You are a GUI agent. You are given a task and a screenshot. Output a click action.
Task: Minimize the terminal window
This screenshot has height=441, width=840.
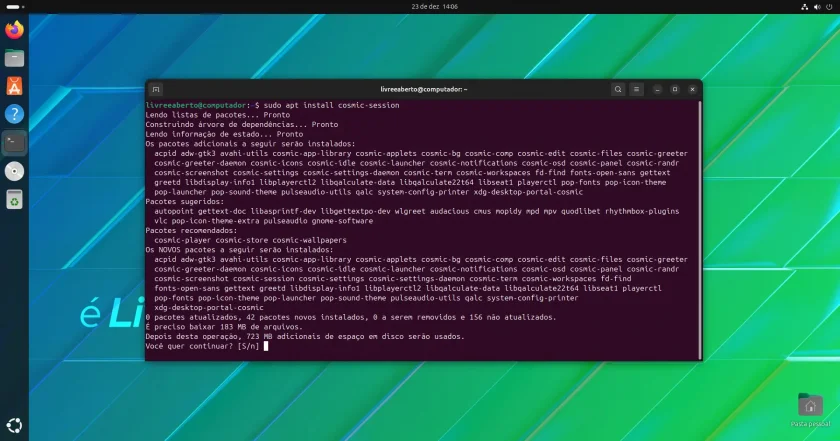tap(657, 89)
